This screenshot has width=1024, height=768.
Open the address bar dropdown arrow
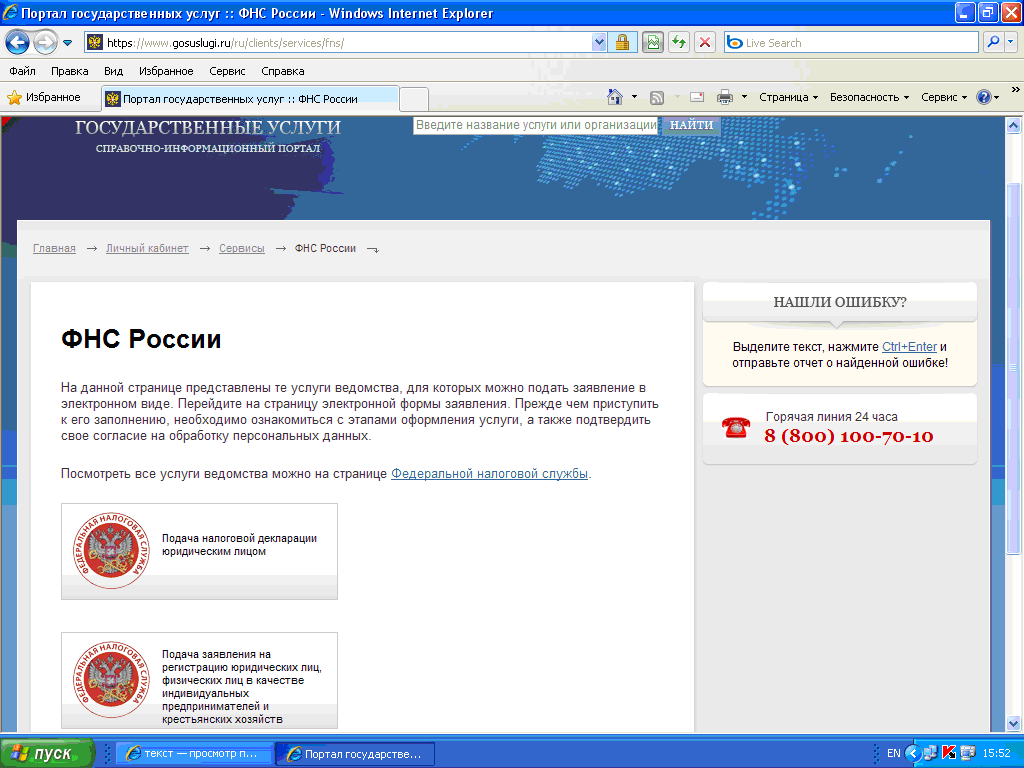click(598, 42)
